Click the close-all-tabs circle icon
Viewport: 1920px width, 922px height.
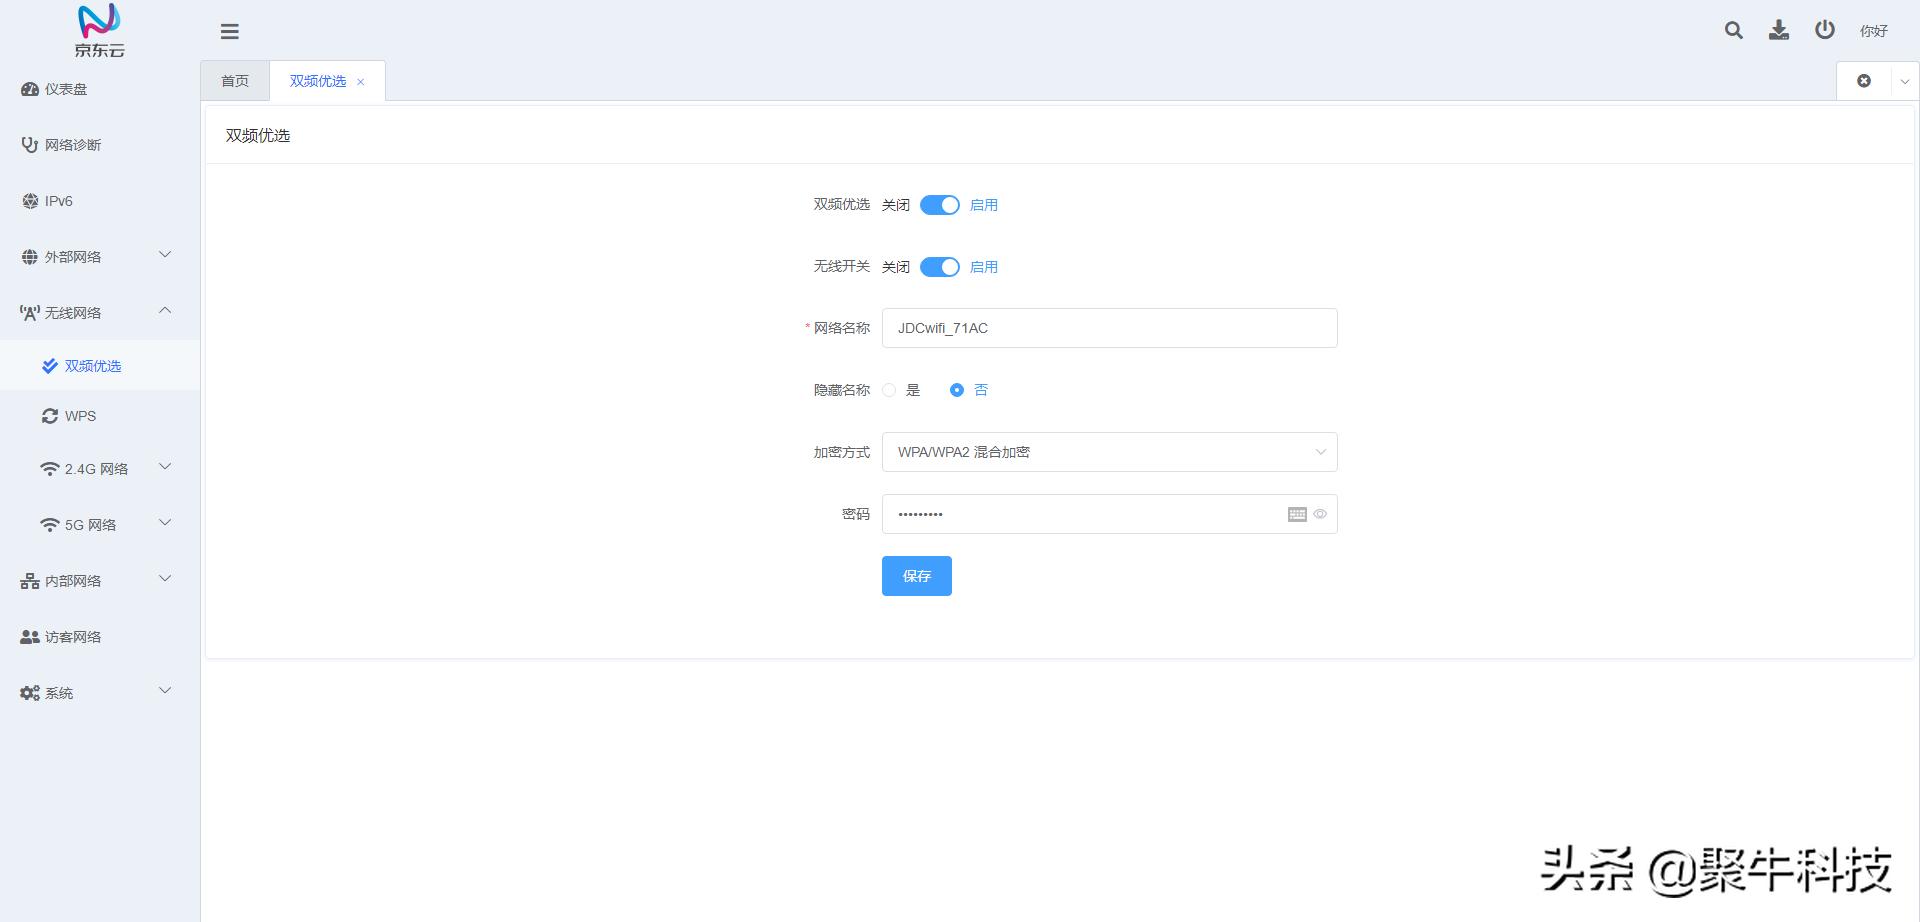[x=1864, y=81]
